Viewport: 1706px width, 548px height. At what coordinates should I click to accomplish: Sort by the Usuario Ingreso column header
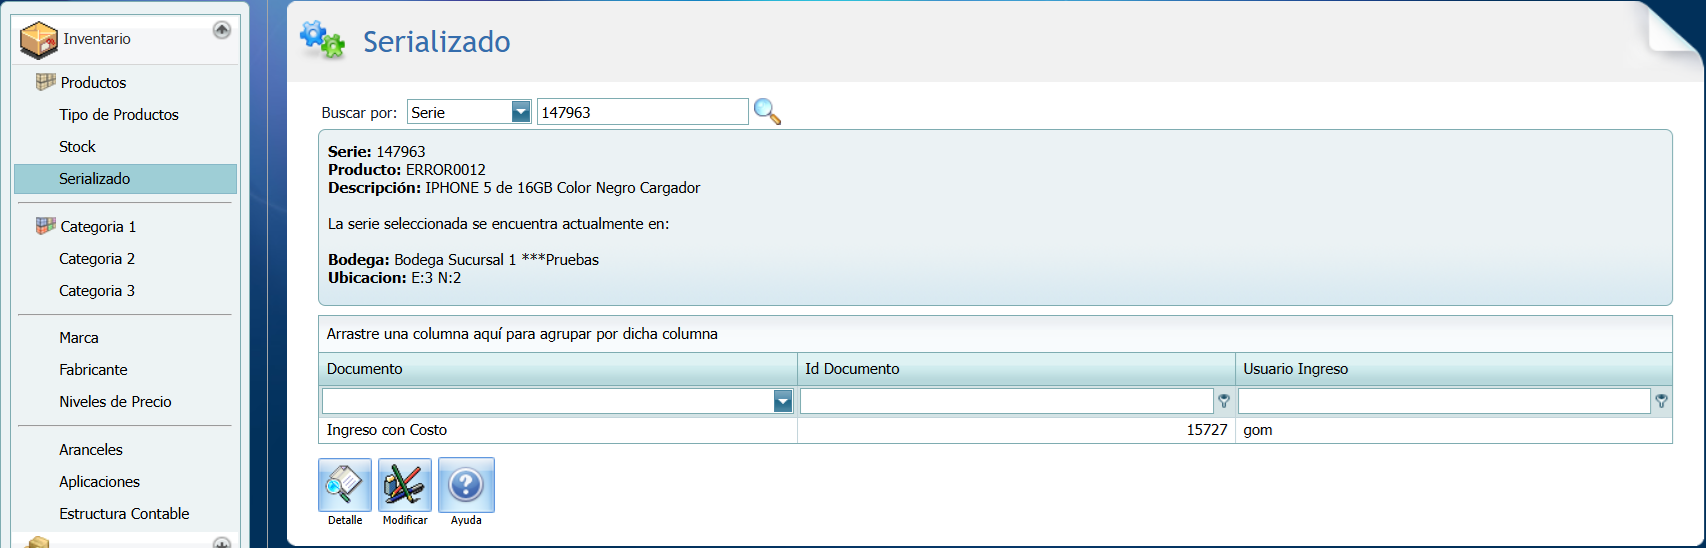1295,369
